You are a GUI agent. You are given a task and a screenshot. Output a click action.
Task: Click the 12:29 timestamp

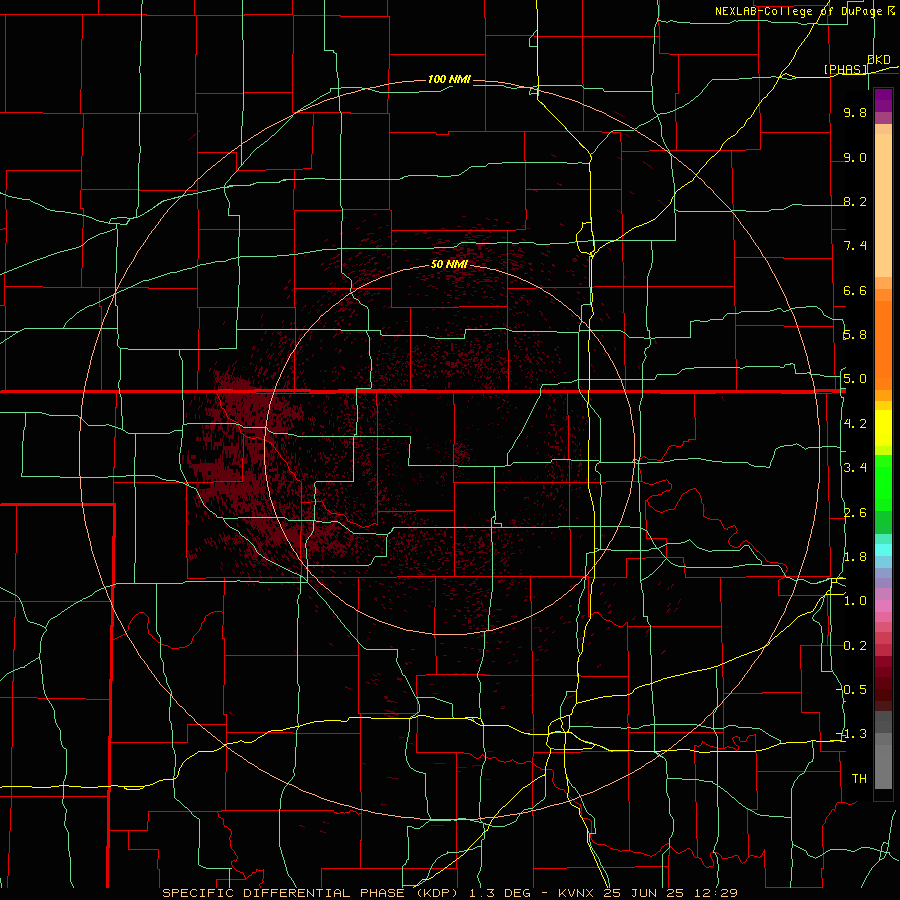(x=715, y=893)
